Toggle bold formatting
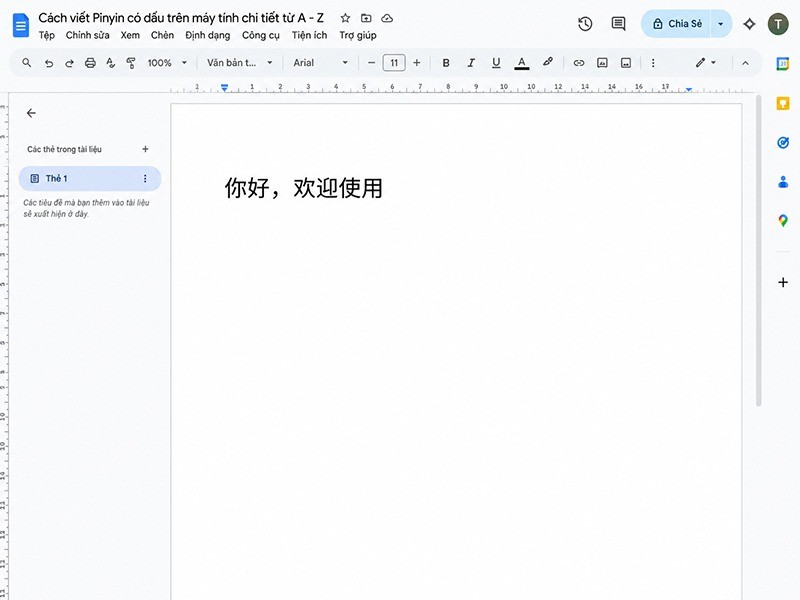The image size is (800, 600). [446, 63]
